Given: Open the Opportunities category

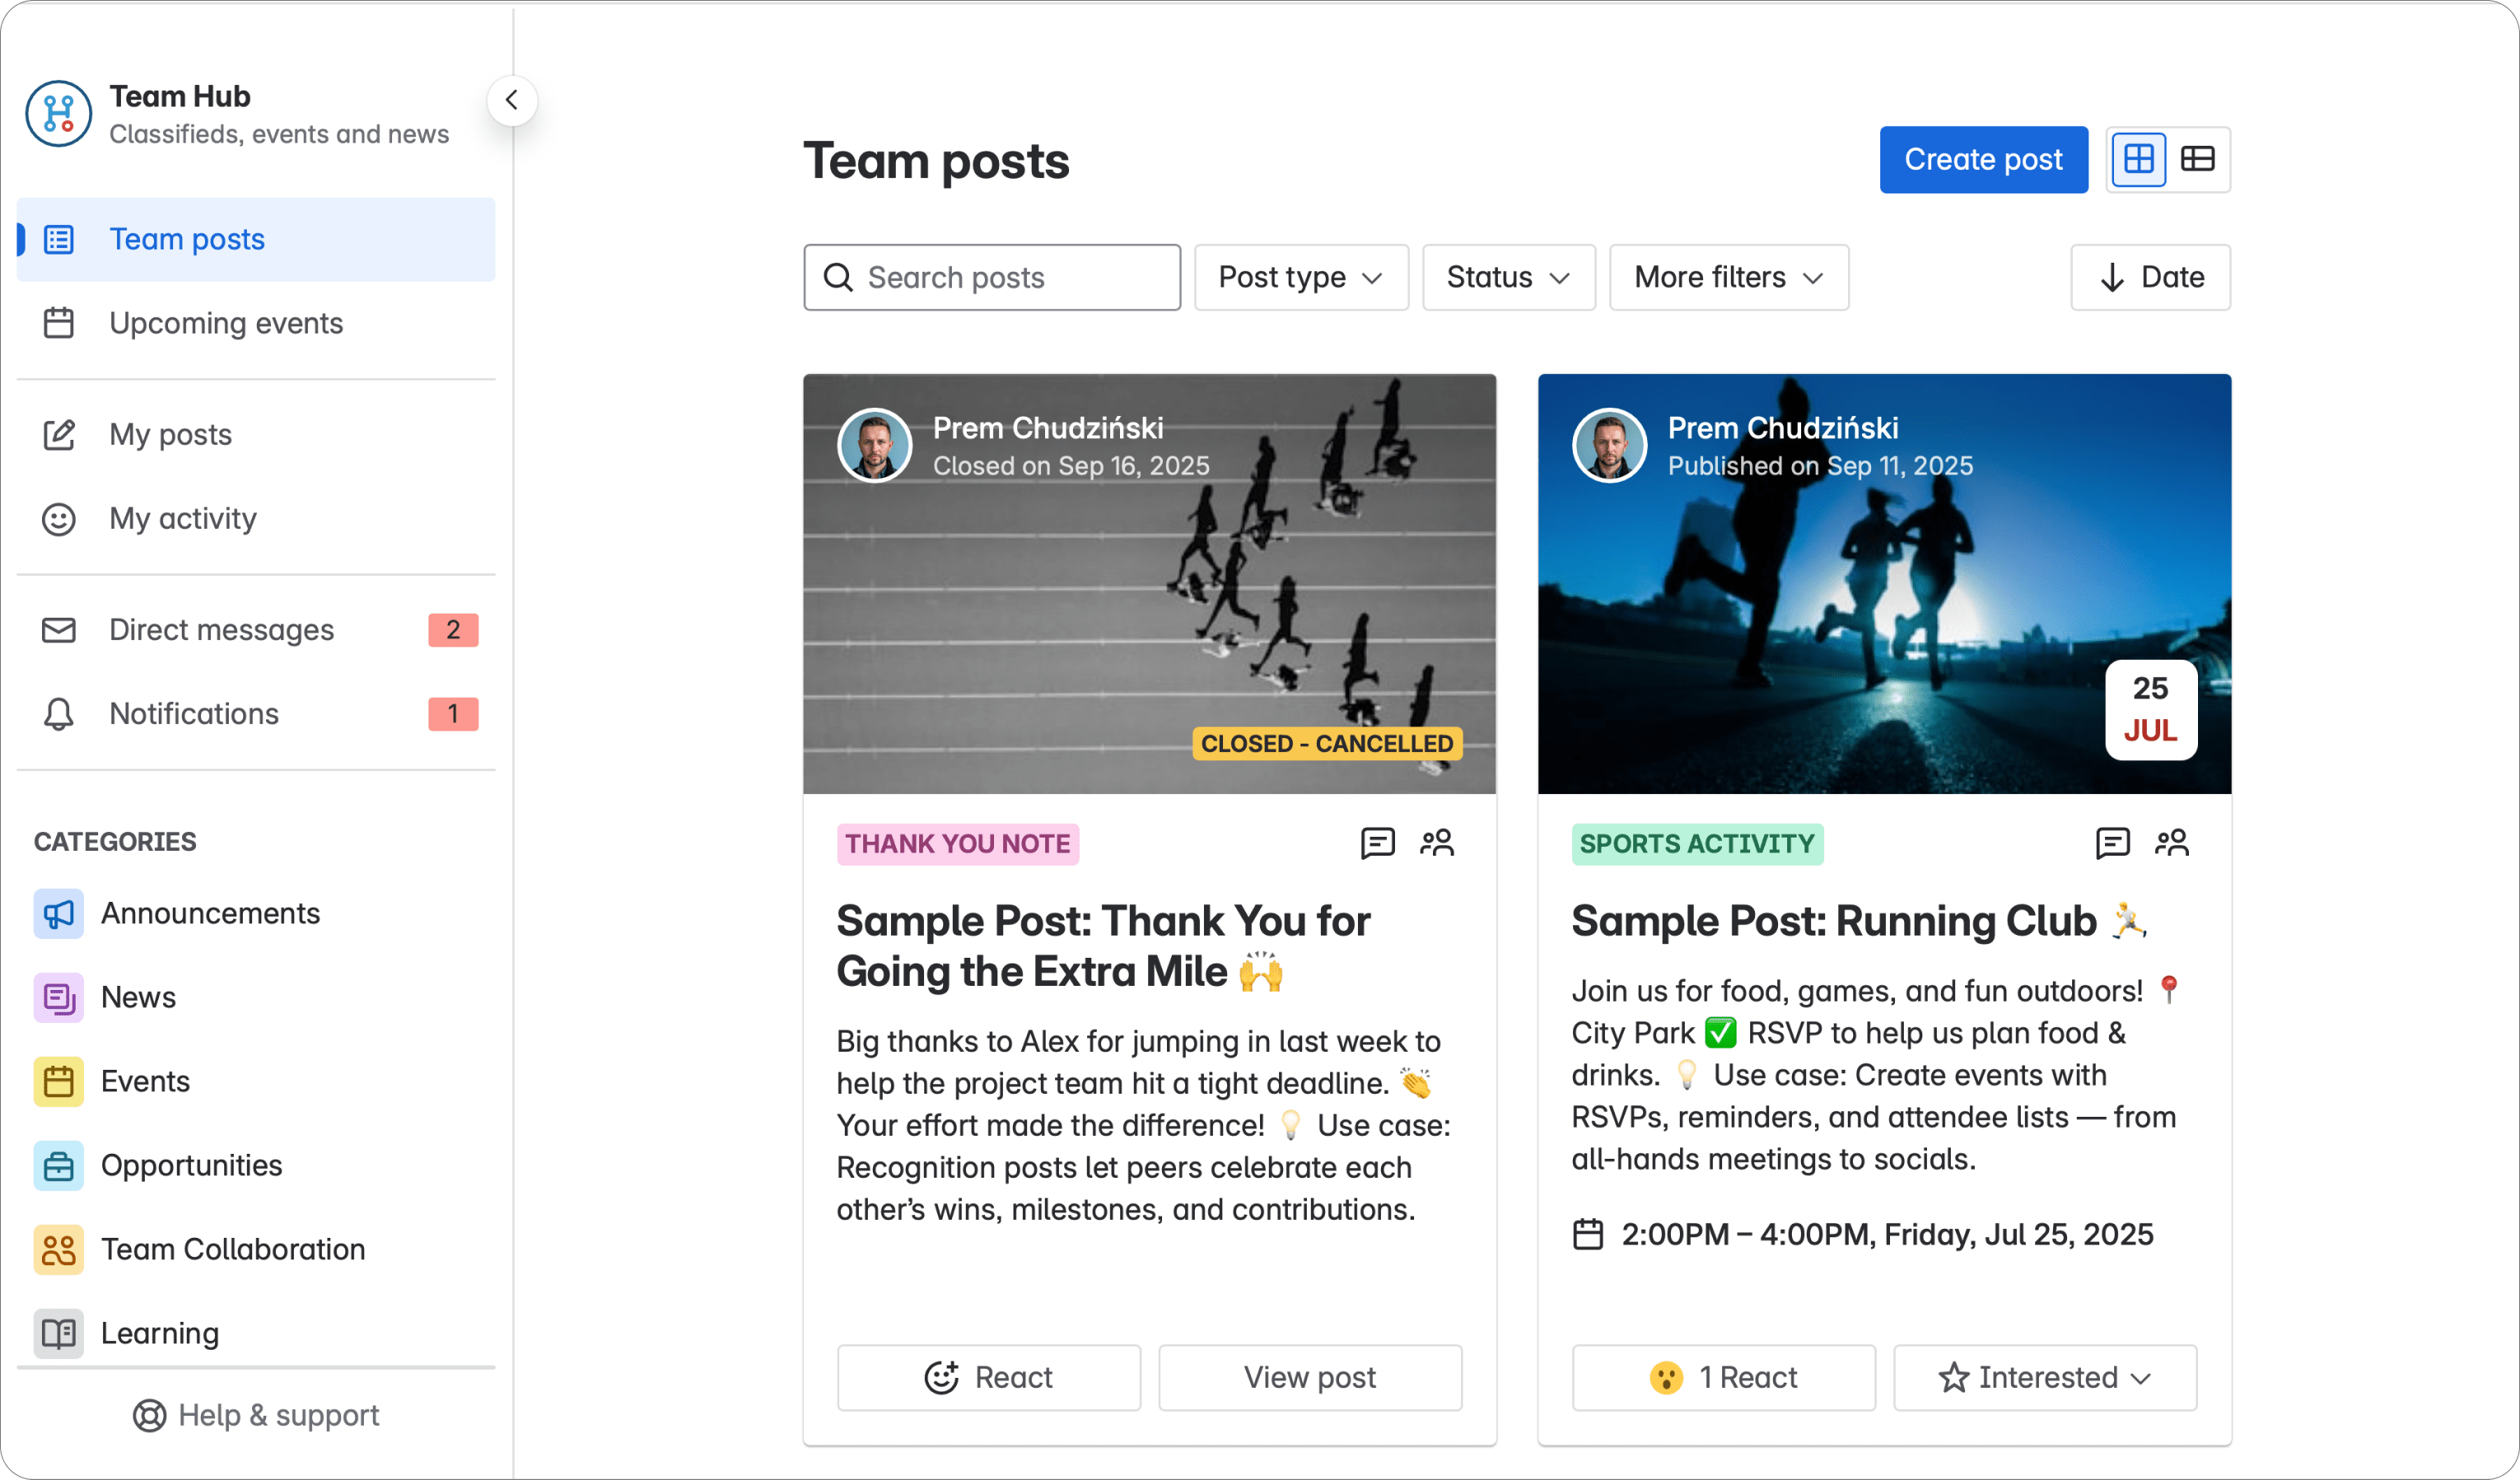Looking at the screenshot, I should [x=191, y=1165].
